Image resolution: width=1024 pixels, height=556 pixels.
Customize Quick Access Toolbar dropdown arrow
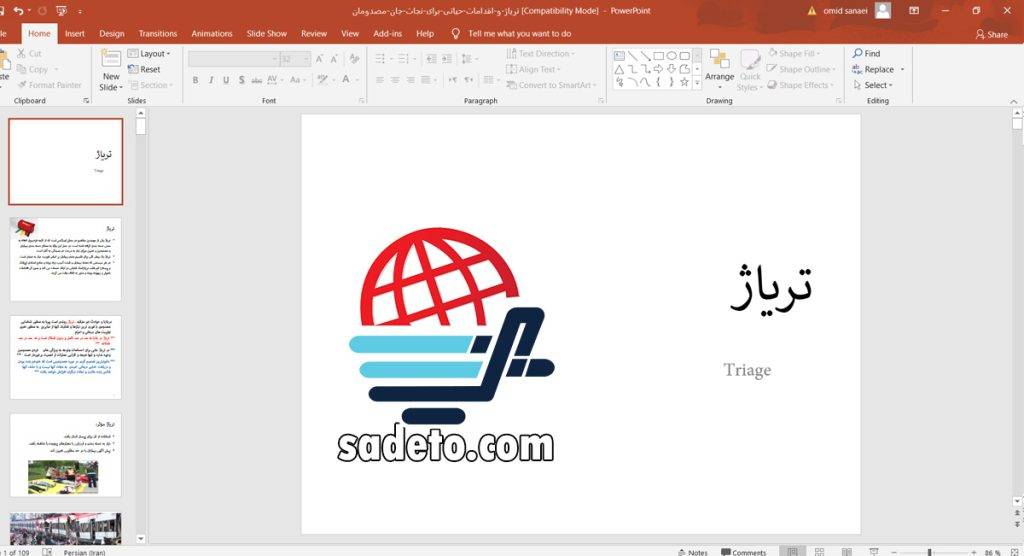coord(80,11)
